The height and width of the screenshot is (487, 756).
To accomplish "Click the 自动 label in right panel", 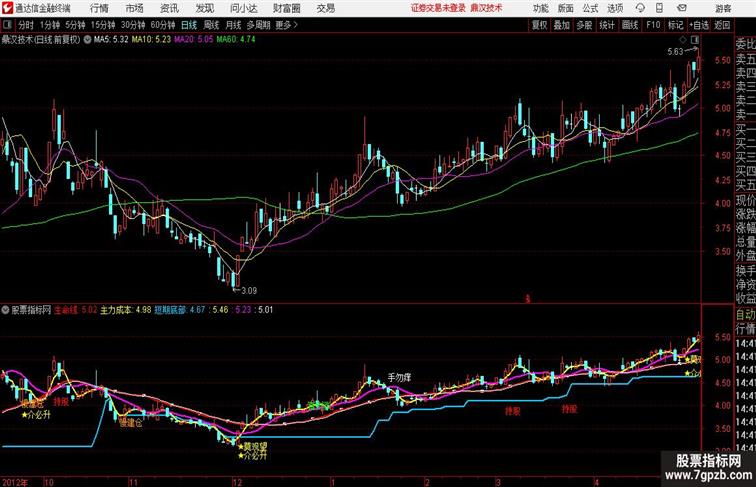I will (x=745, y=314).
